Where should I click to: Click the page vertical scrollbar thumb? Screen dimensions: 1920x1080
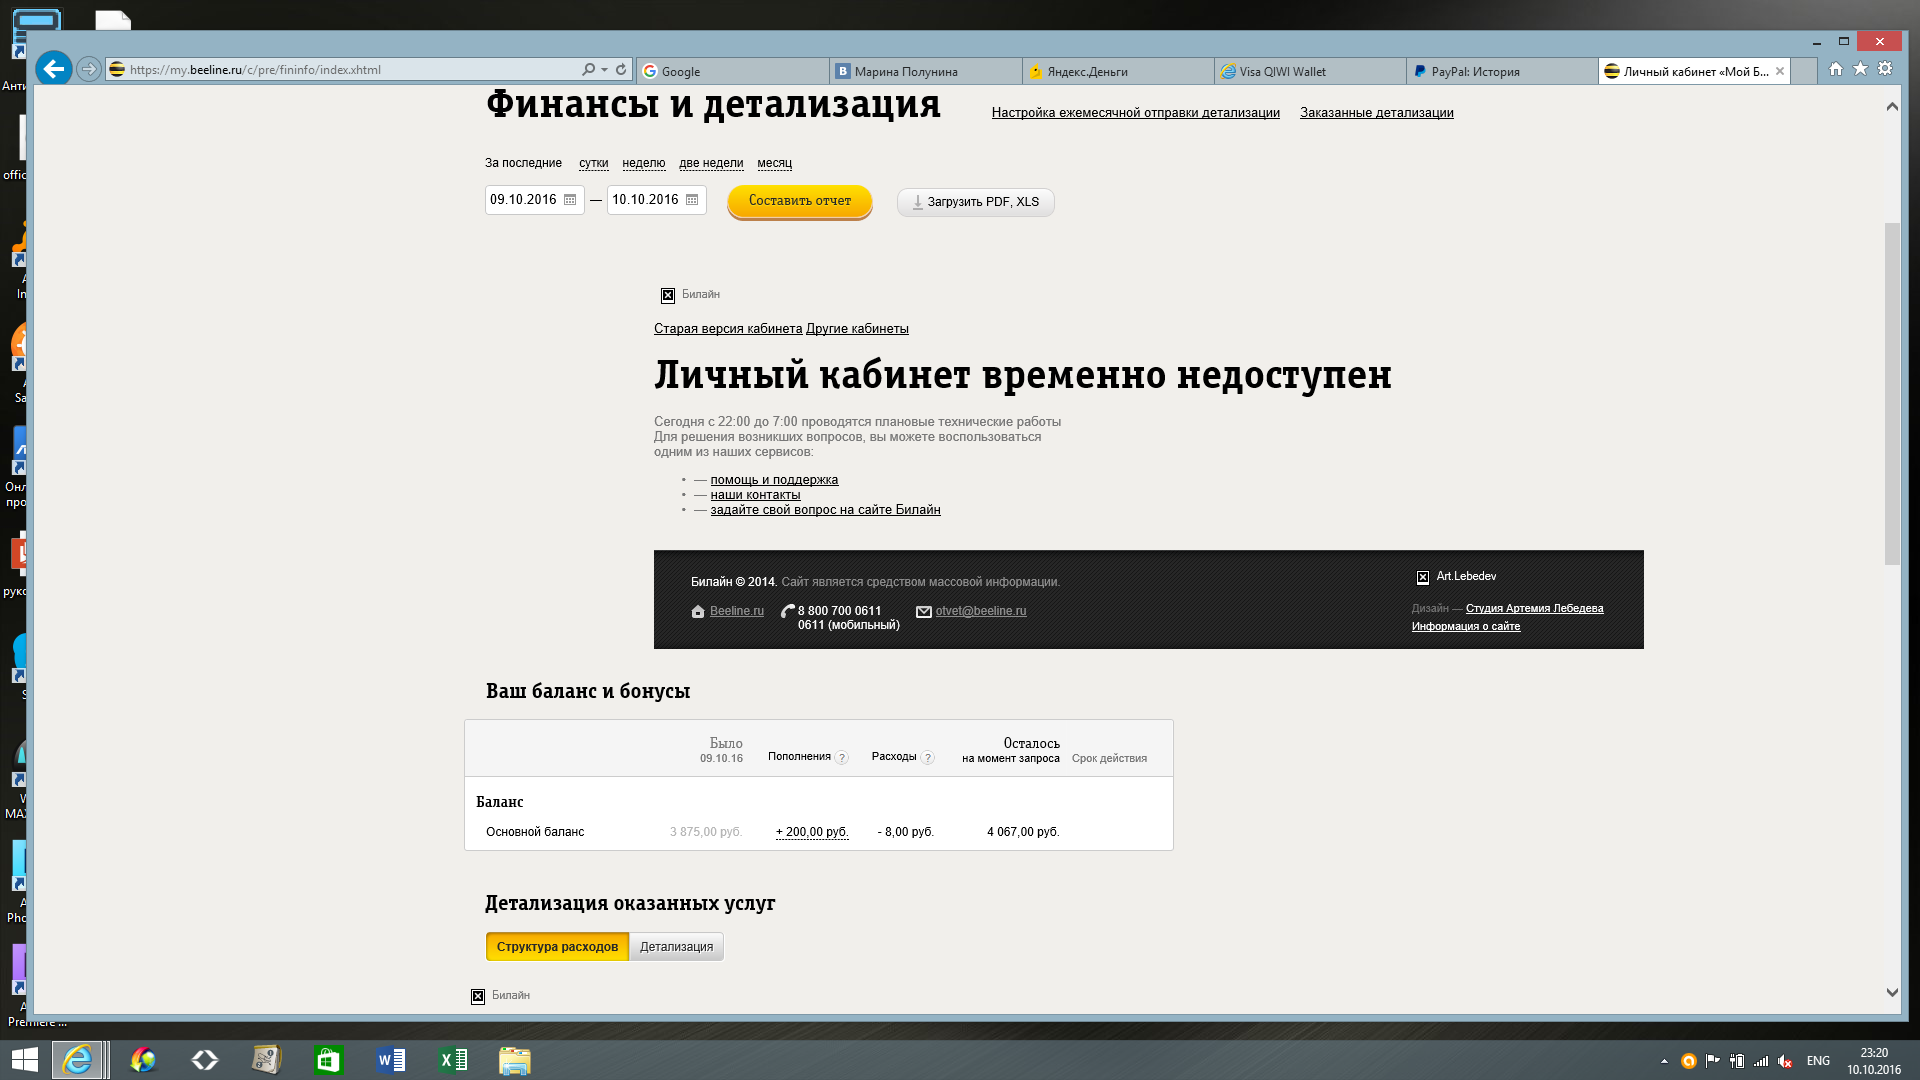1891,393
